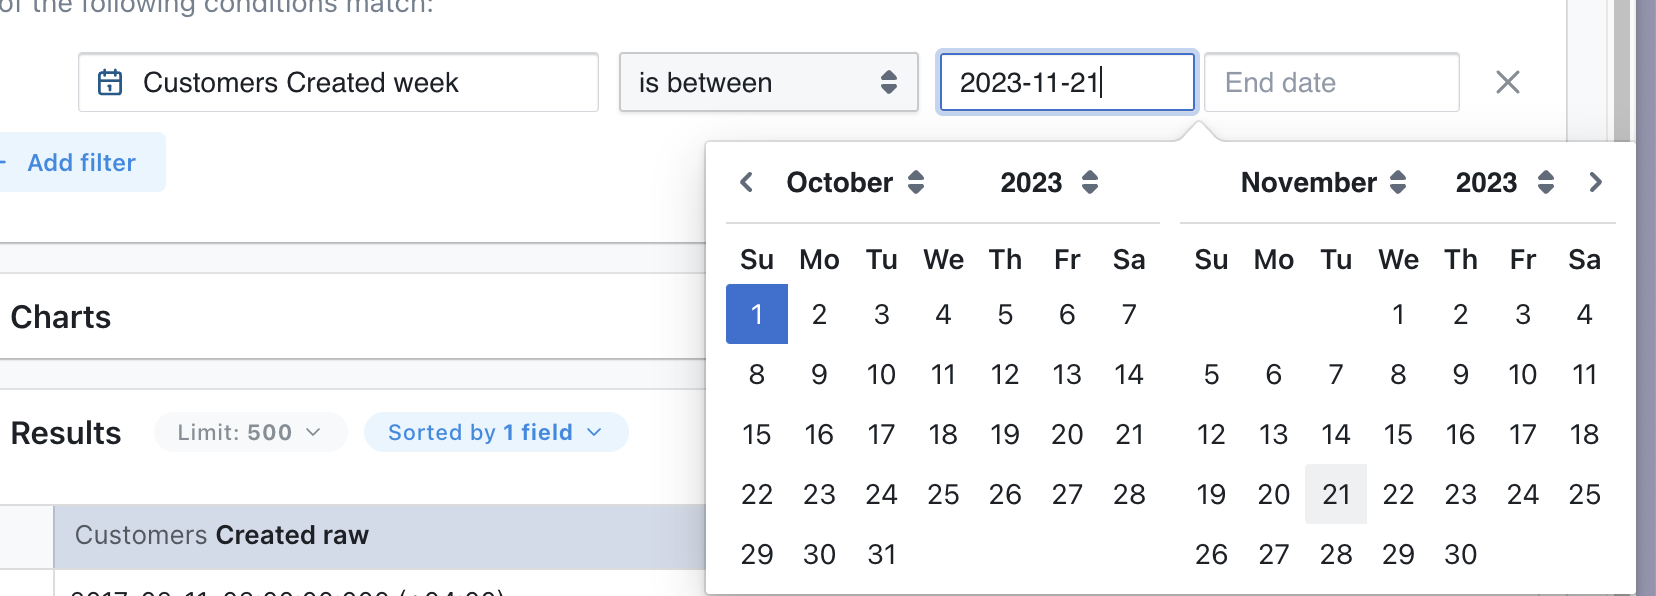Viewport: 1656px width, 596px height.
Task: Go to next month with right chevron
Action: coord(1595,182)
